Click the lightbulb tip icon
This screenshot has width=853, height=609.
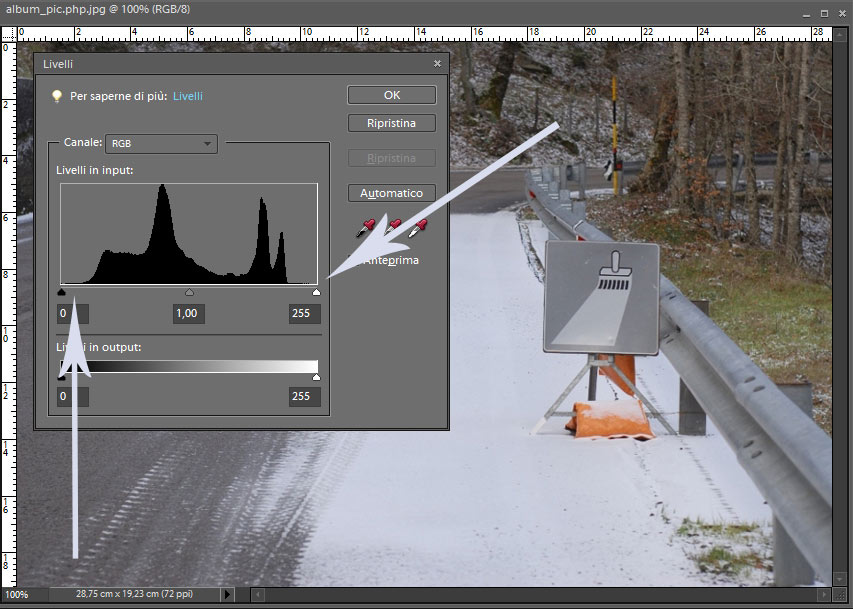coord(57,96)
